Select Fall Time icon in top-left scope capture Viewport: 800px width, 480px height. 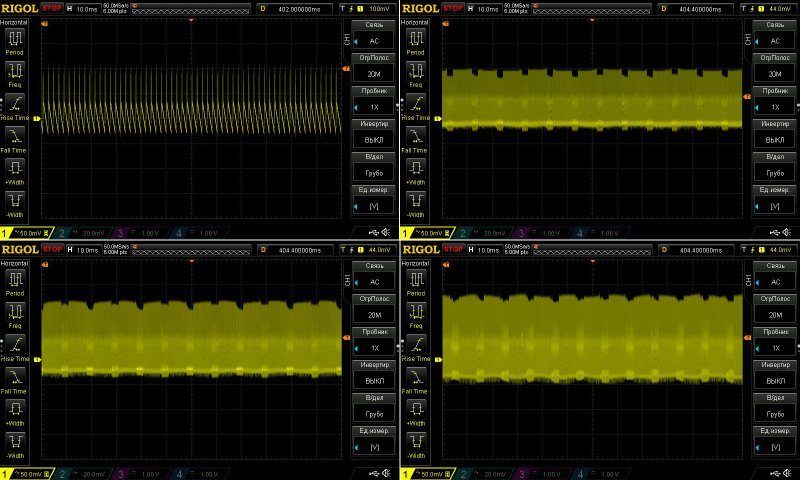pos(15,136)
